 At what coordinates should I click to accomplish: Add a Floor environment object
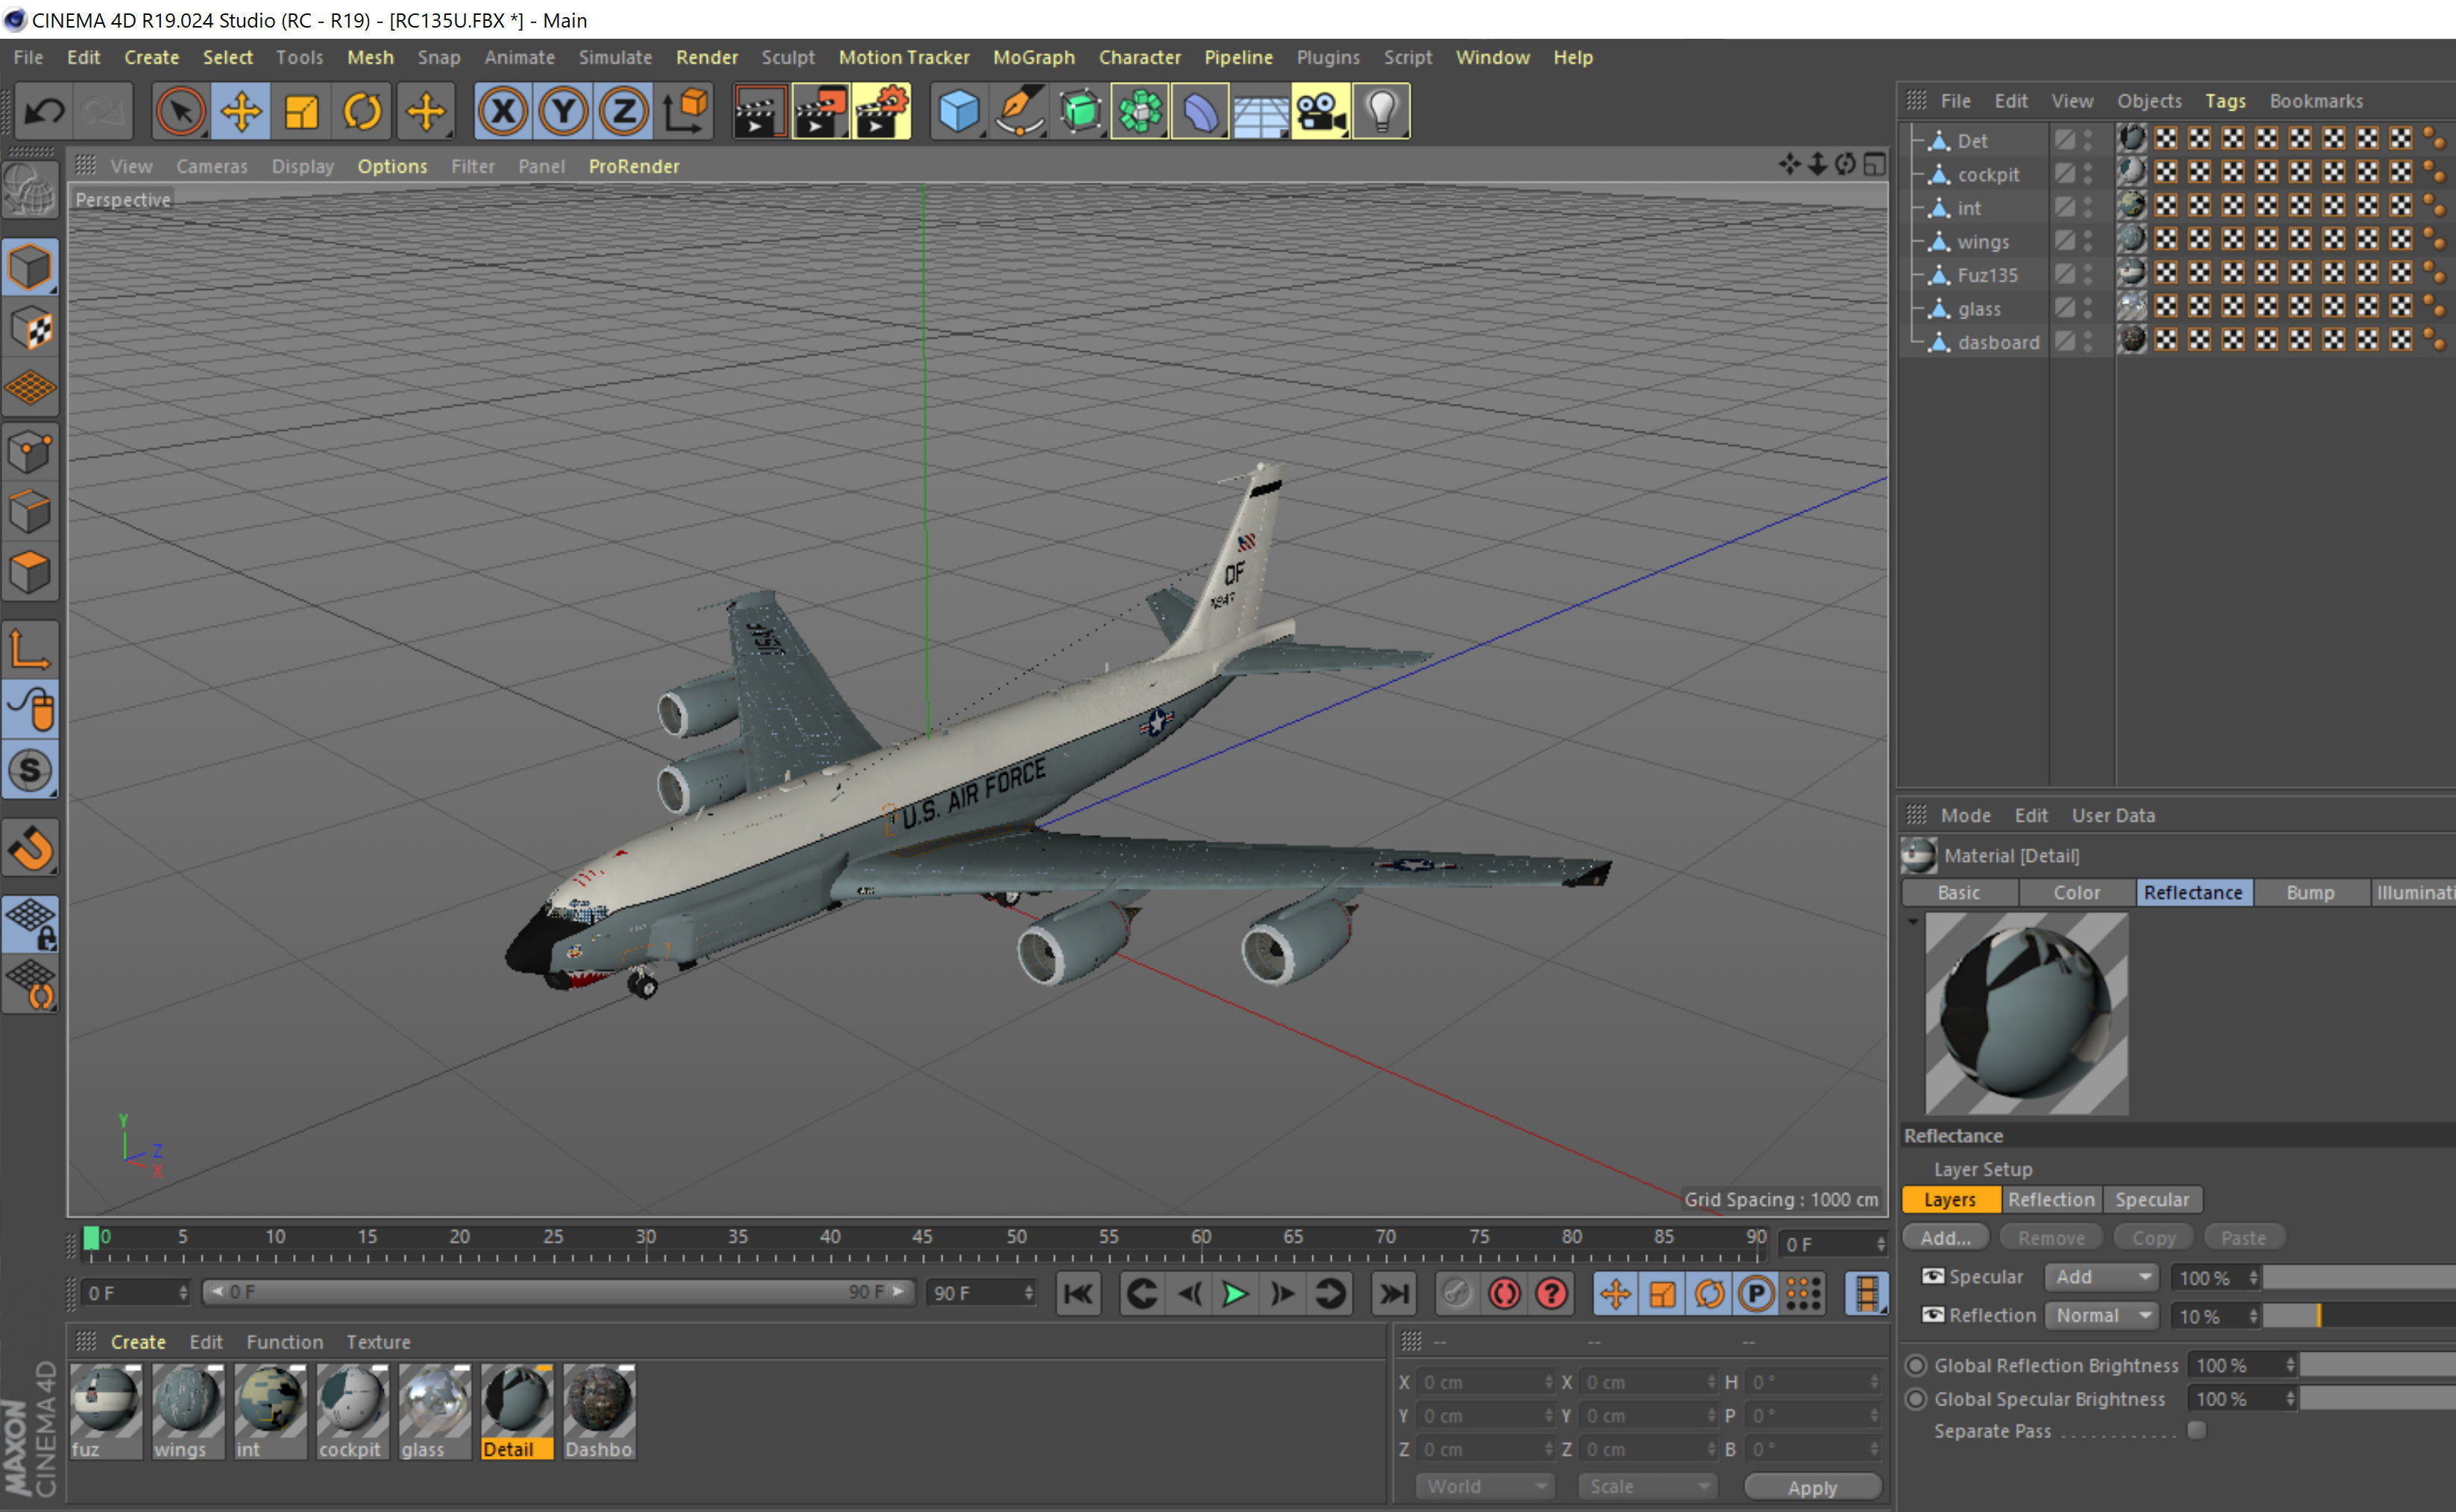click(1260, 111)
